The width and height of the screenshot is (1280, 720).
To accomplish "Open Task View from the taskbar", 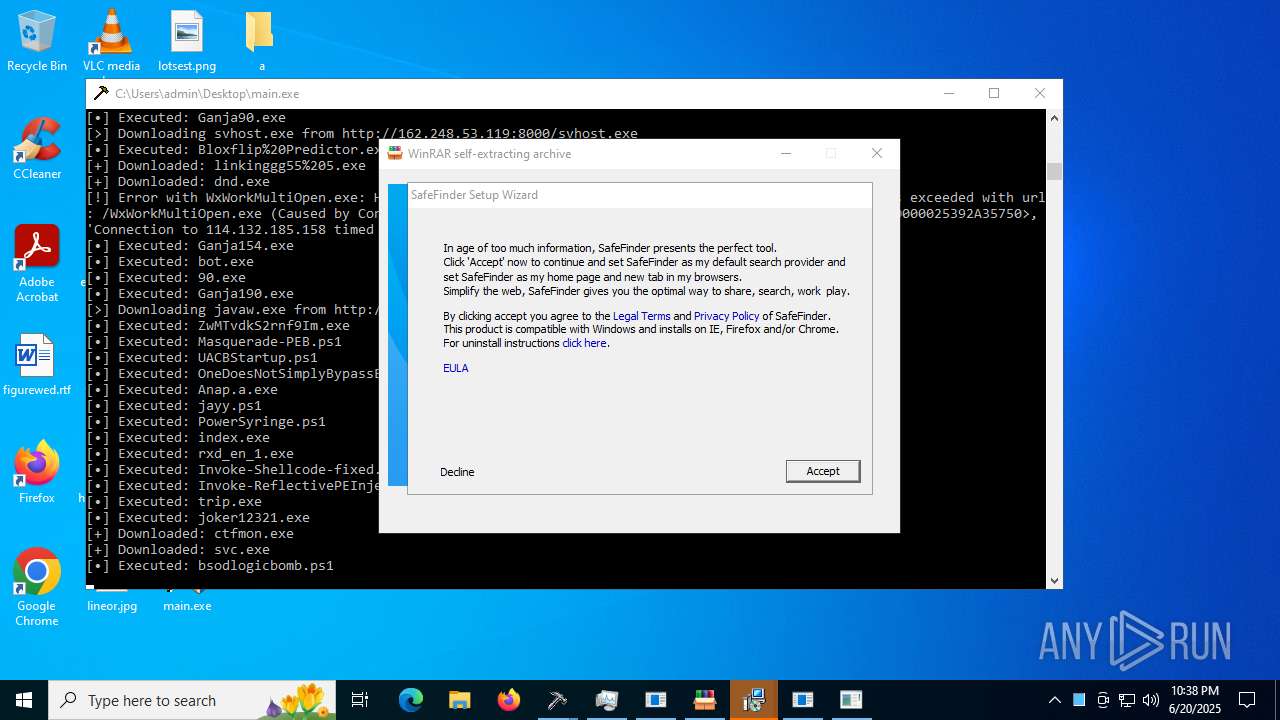I will (x=361, y=700).
